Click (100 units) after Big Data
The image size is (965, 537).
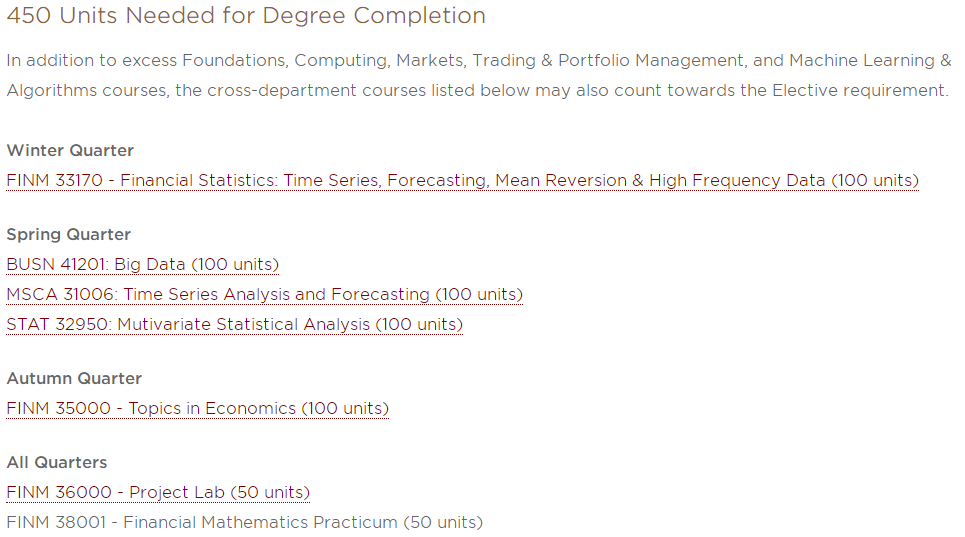(235, 265)
